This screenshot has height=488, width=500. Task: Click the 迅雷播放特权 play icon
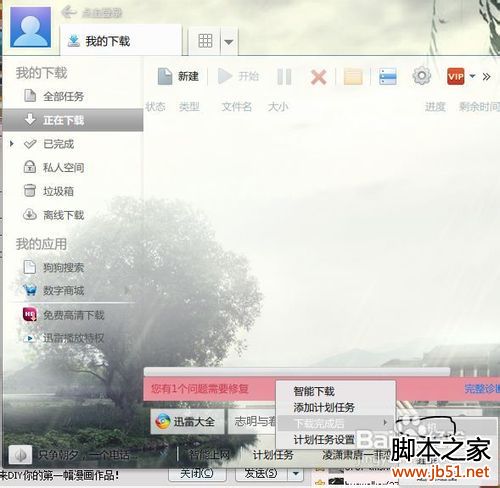30,338
